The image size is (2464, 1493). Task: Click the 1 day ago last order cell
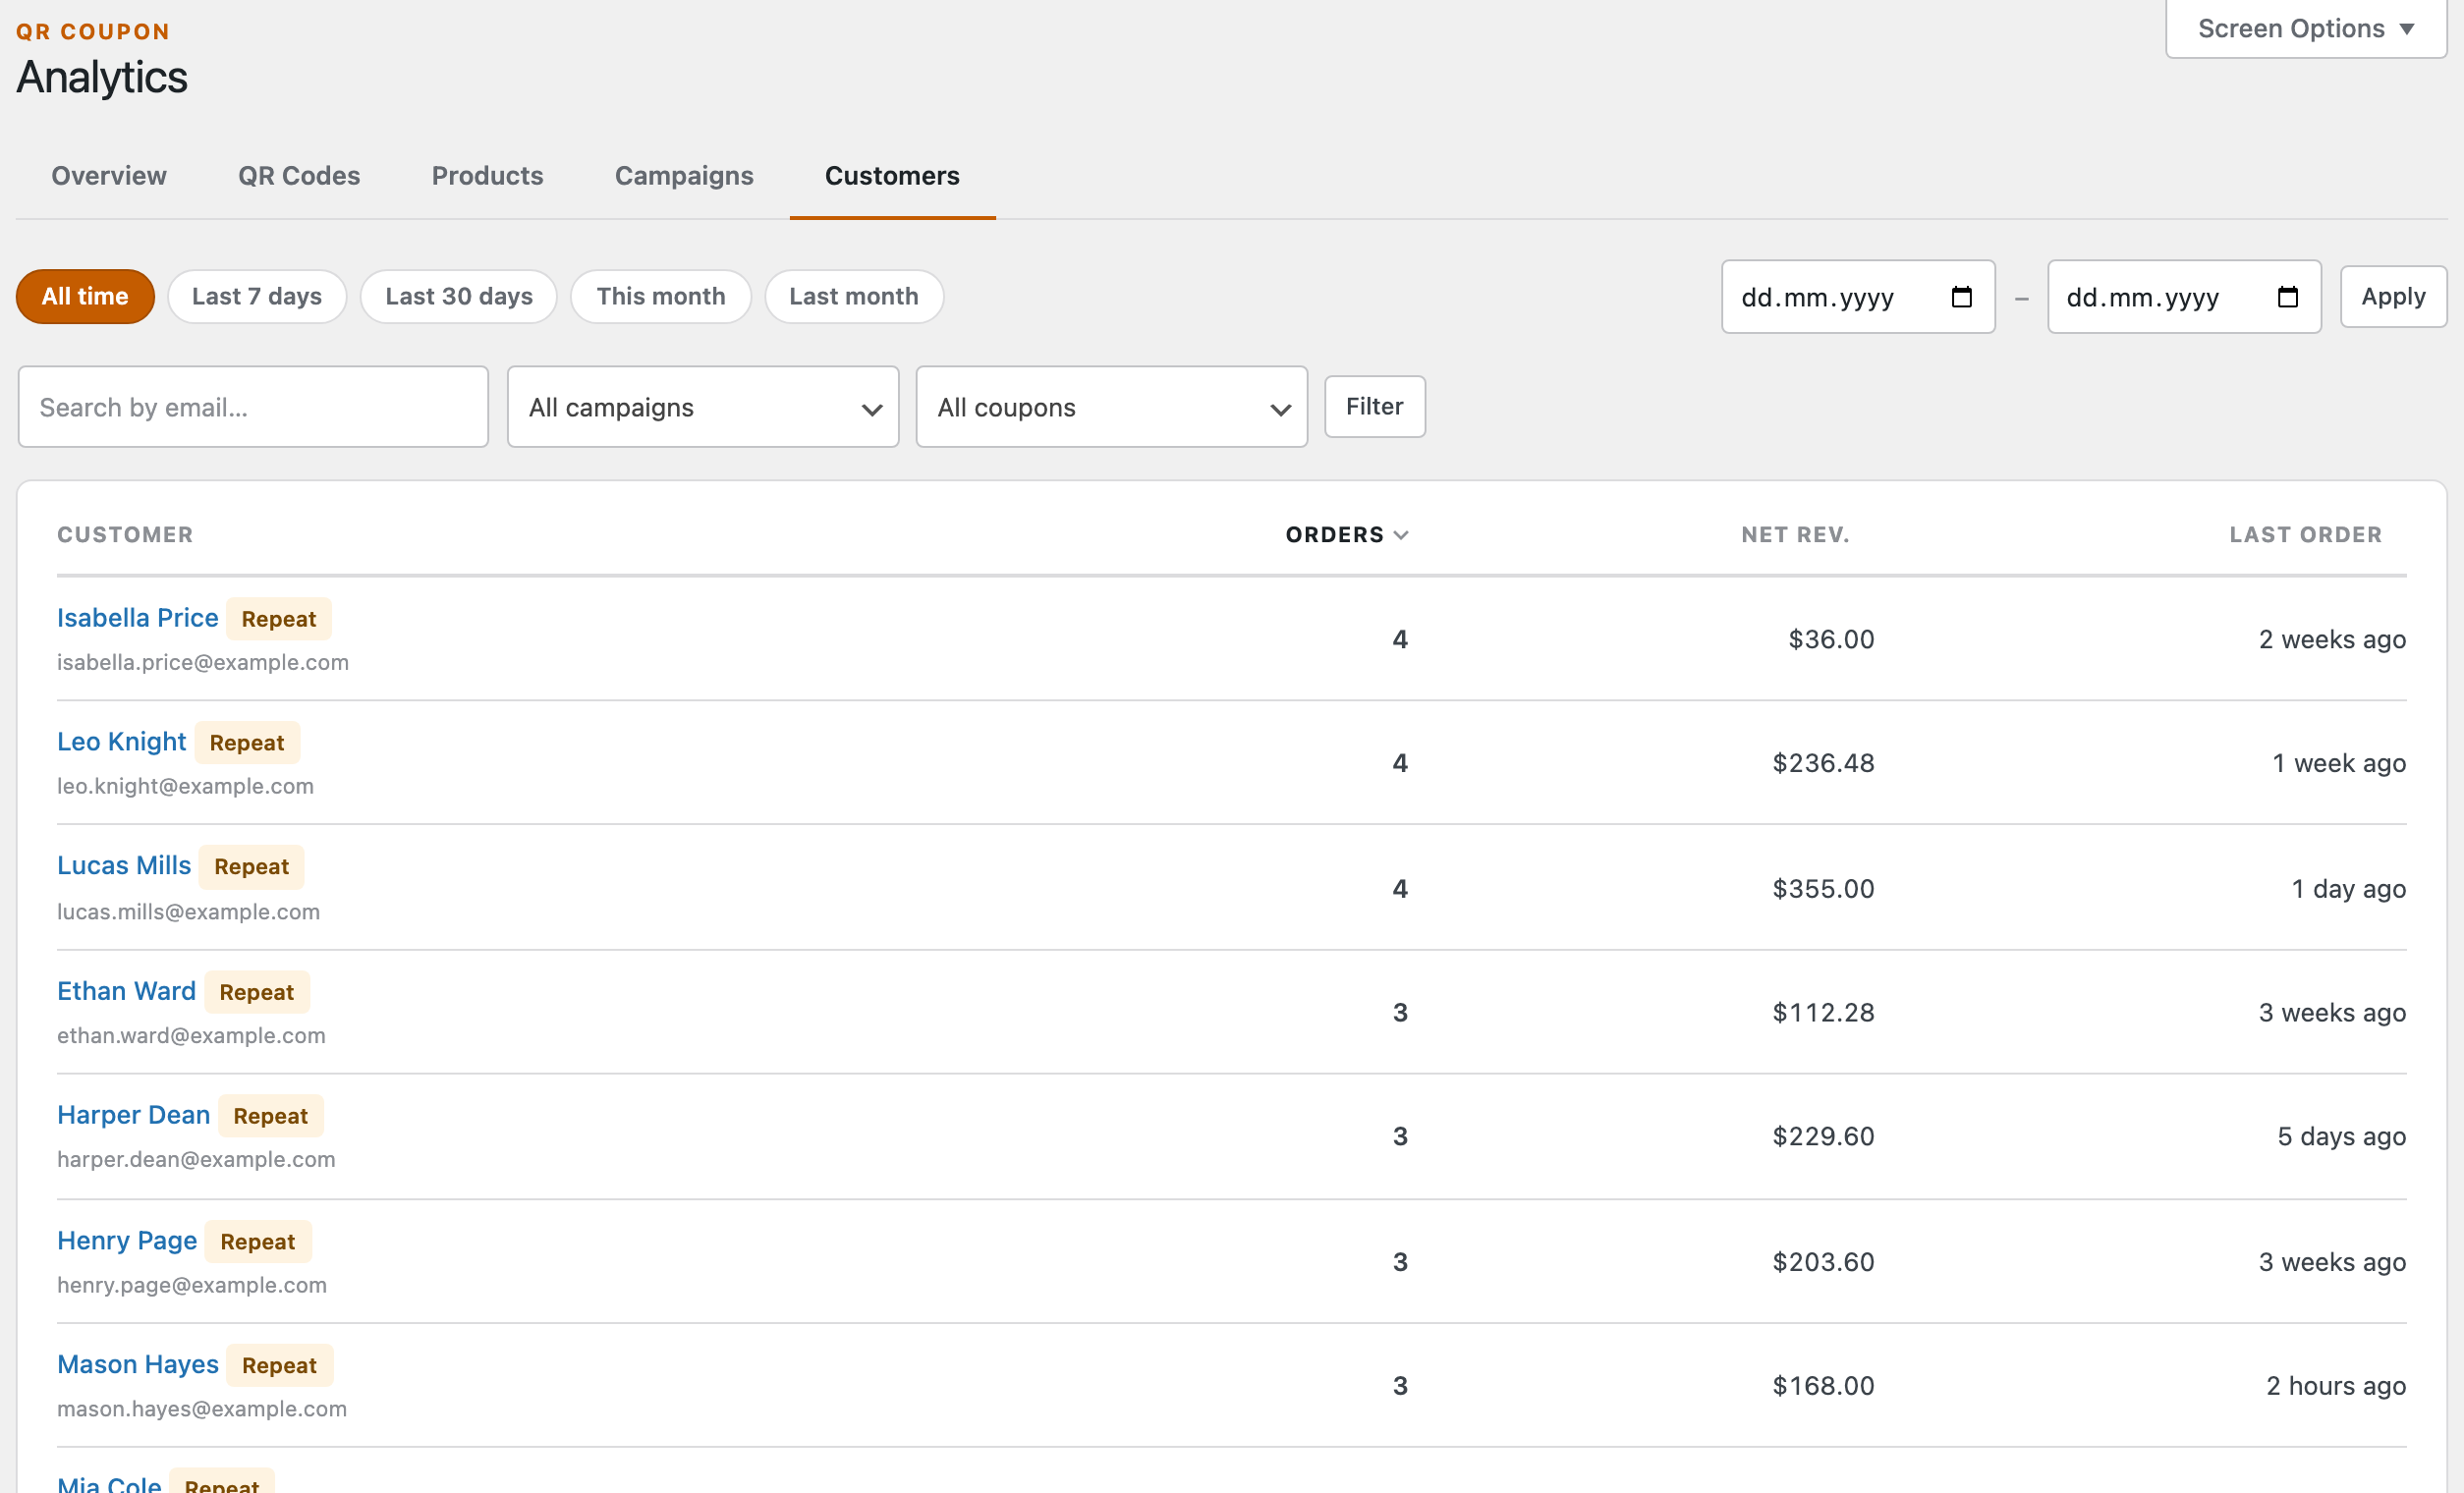click(2348, 889)
